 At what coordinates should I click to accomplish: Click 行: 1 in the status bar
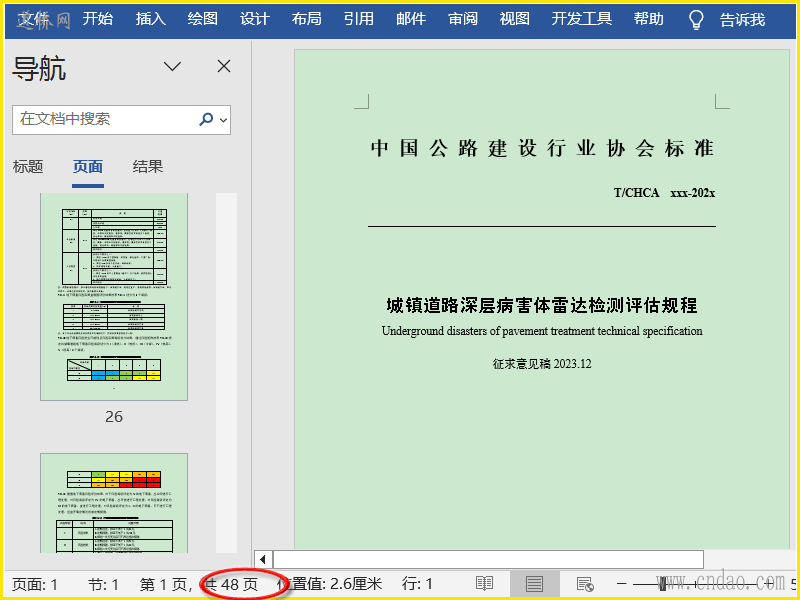(x=417, y=584)
